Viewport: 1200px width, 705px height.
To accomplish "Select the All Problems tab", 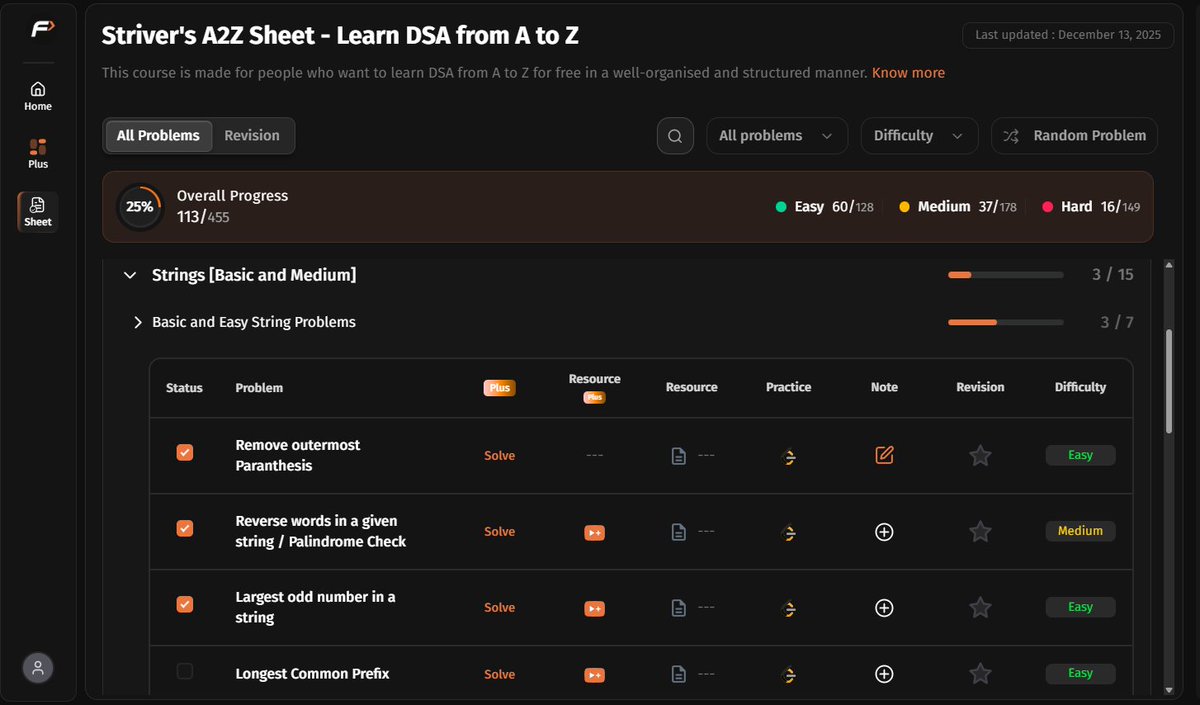I will coord(158,135).
